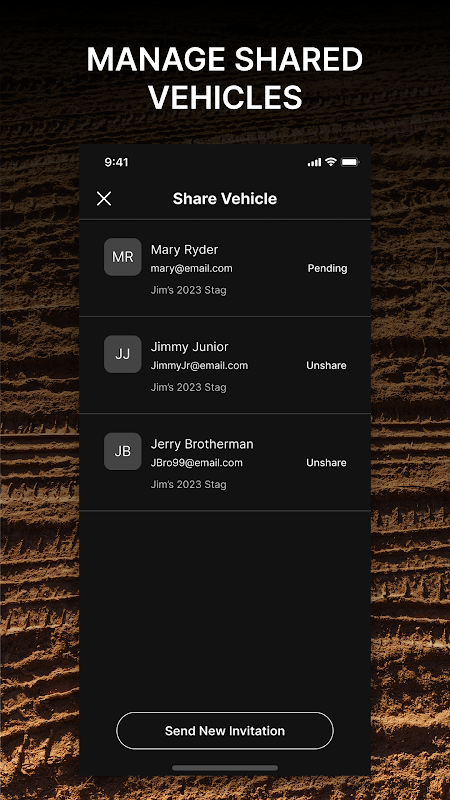The width and height of the screenshot is (450, 800).
Task: Tap the Manage Shared Vehicles heading
Action: coord(225,78)
